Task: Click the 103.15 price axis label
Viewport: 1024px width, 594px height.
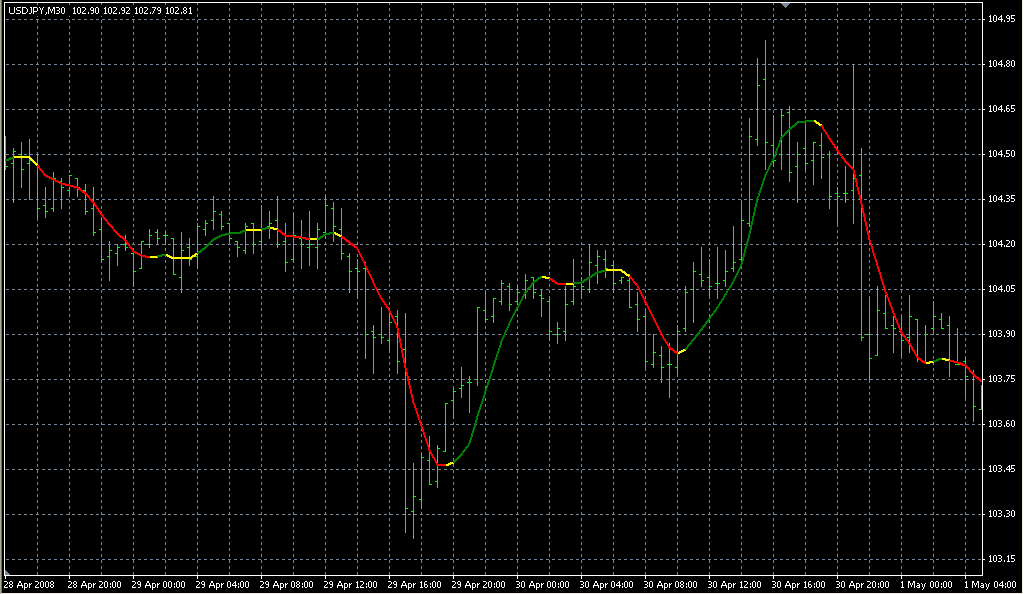Action: pyautogui.click(x=1001, y=559)
